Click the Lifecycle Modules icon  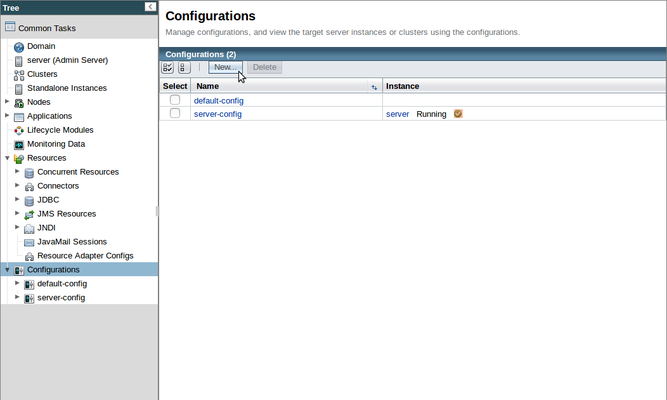point(19,131)
